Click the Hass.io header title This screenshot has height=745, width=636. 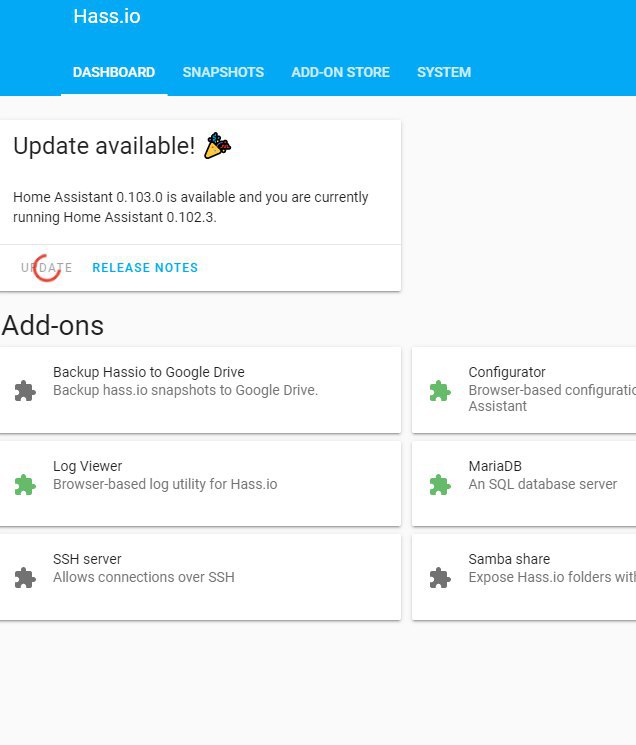pyautogui.click(x=107, y=17)
